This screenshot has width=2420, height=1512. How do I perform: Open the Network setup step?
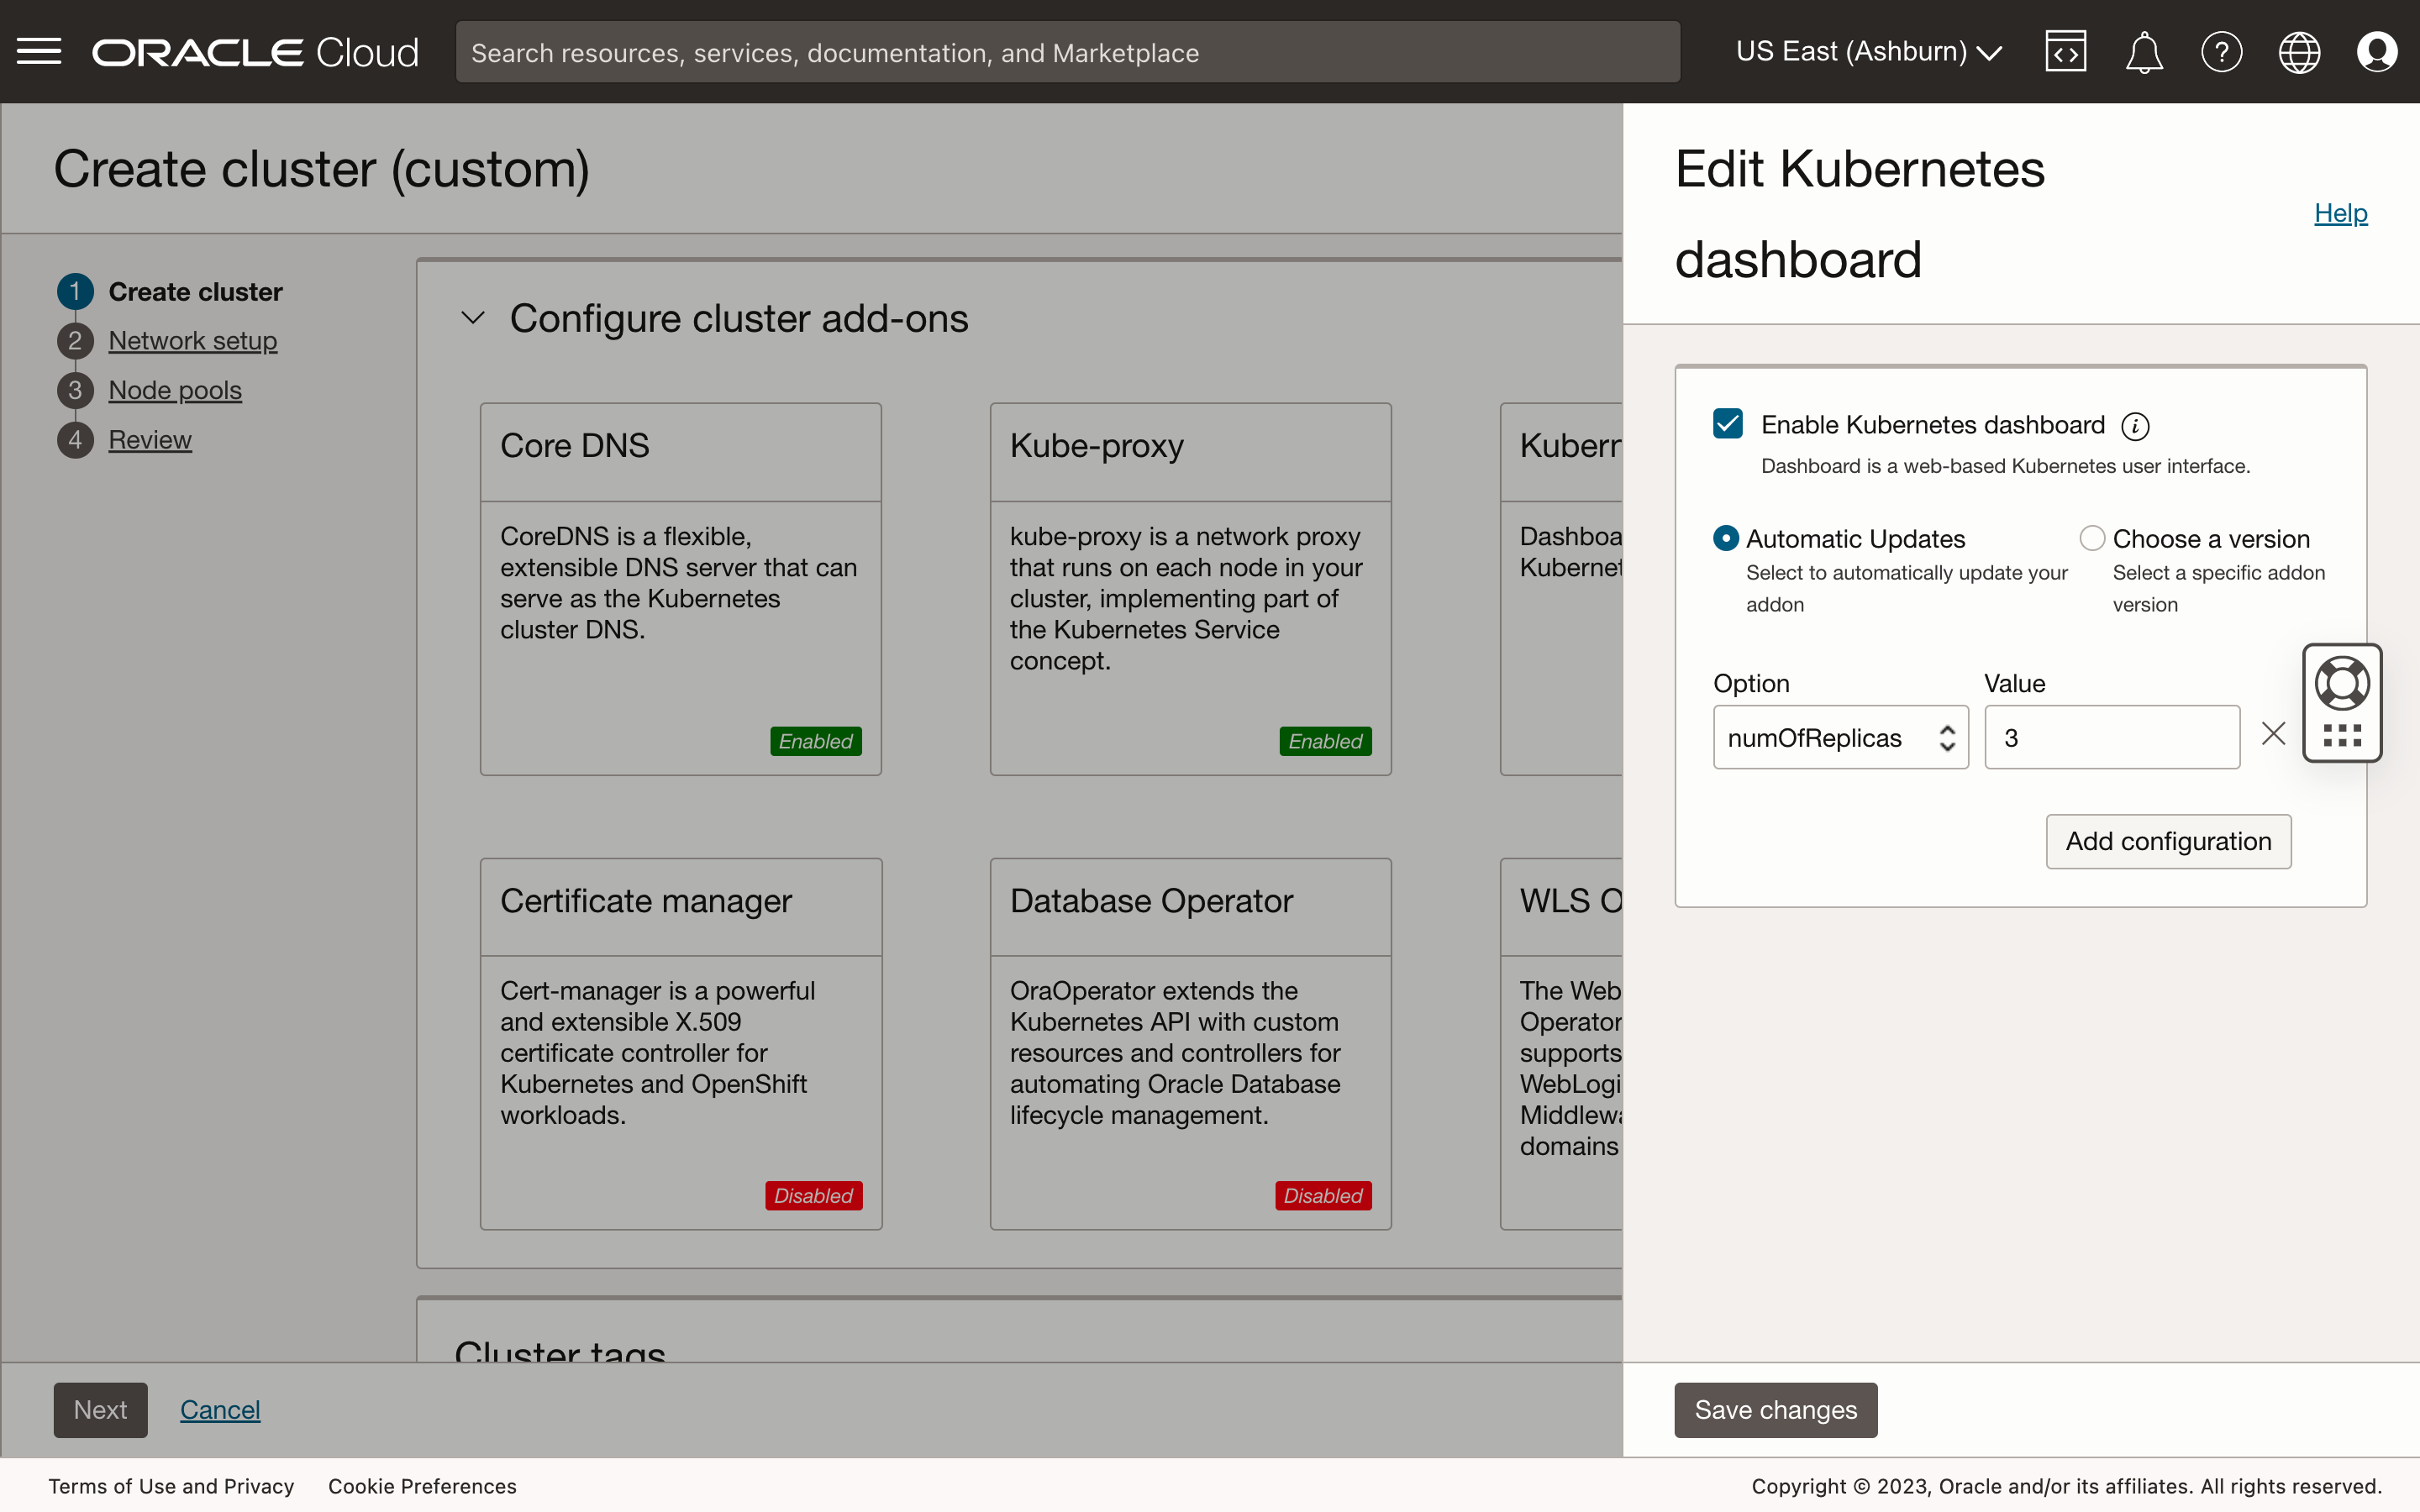point(192,340)
